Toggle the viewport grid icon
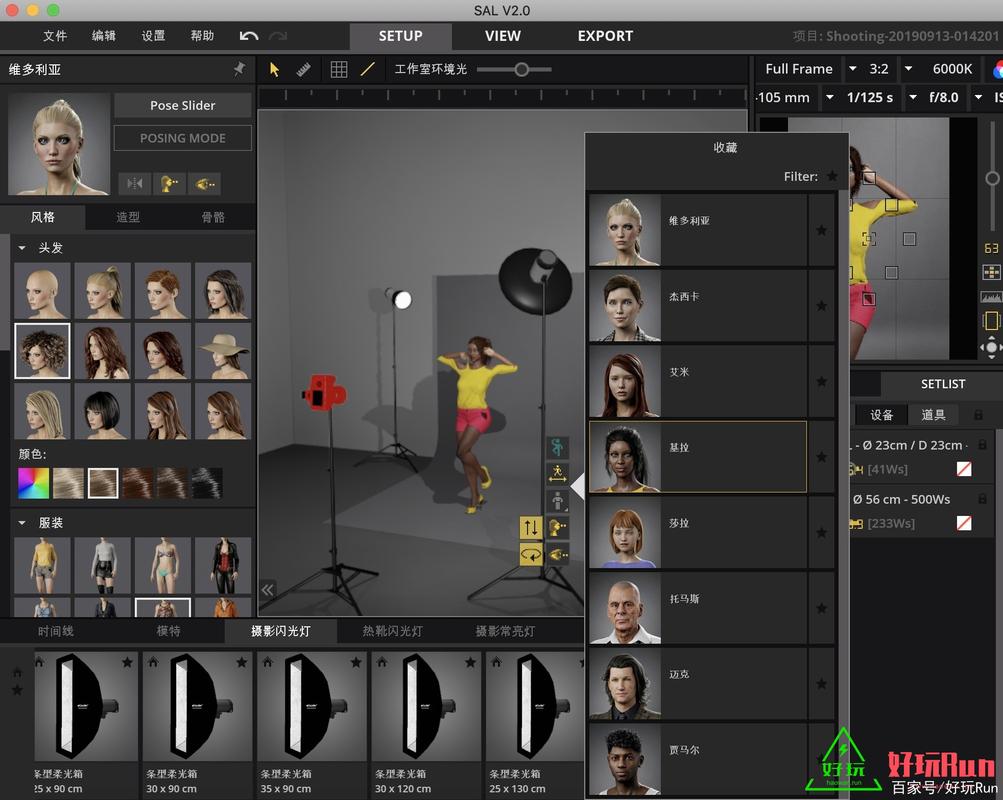The width and height of the screenshot is (1003, 800). click(x=339, y=69)
